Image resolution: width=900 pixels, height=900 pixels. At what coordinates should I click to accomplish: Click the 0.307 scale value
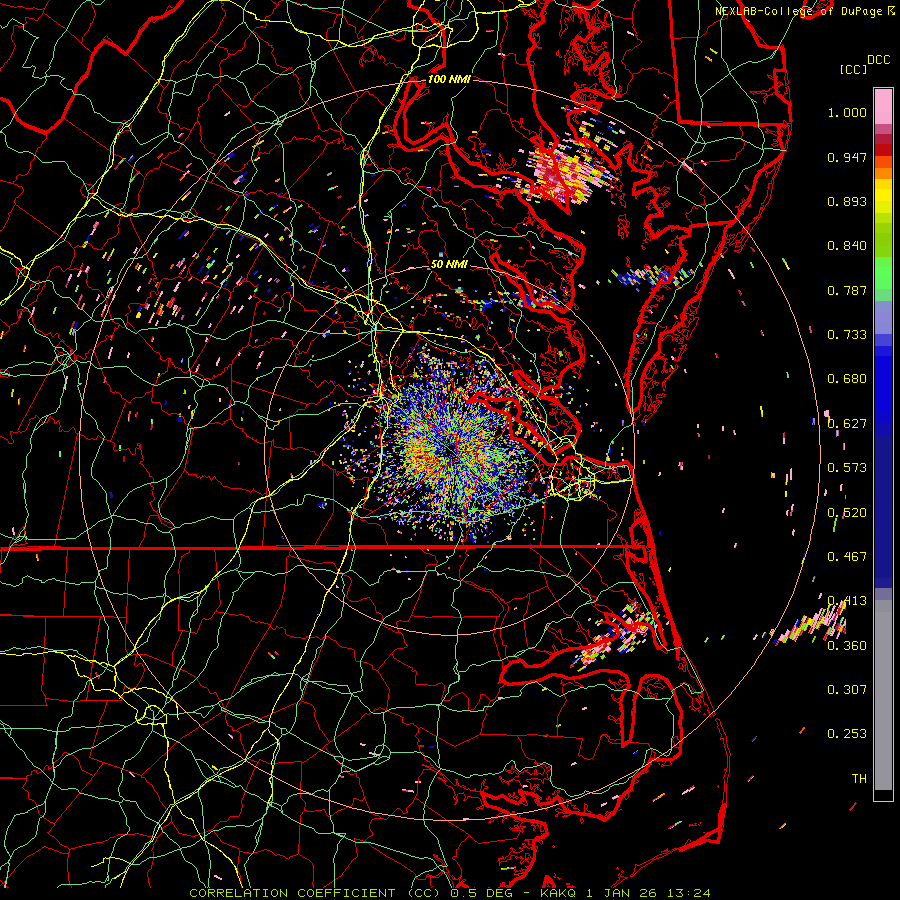(x=847, y=690)
